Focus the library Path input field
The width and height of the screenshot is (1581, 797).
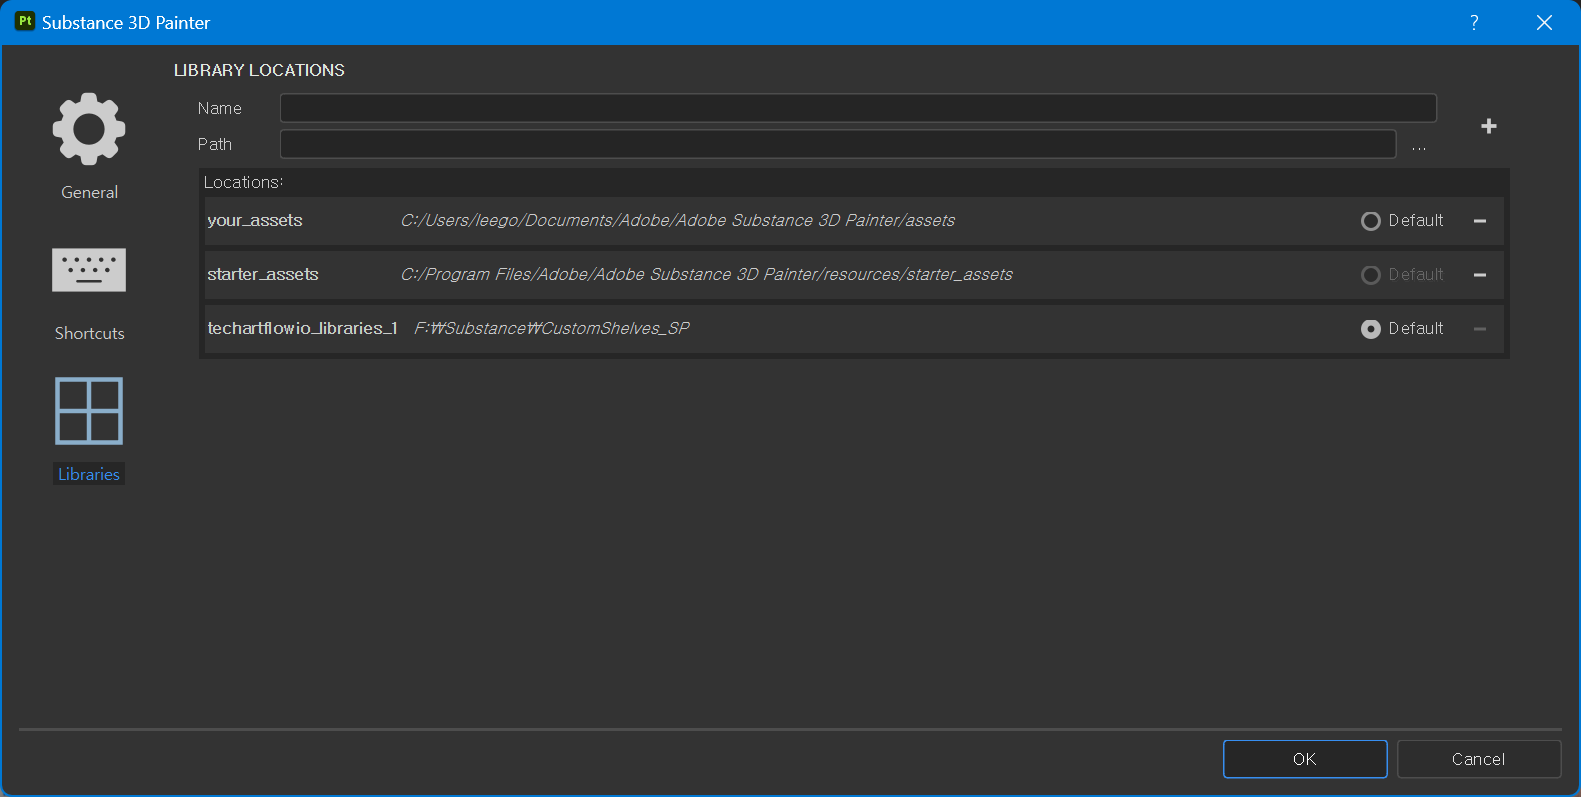[x=838, y=144]
